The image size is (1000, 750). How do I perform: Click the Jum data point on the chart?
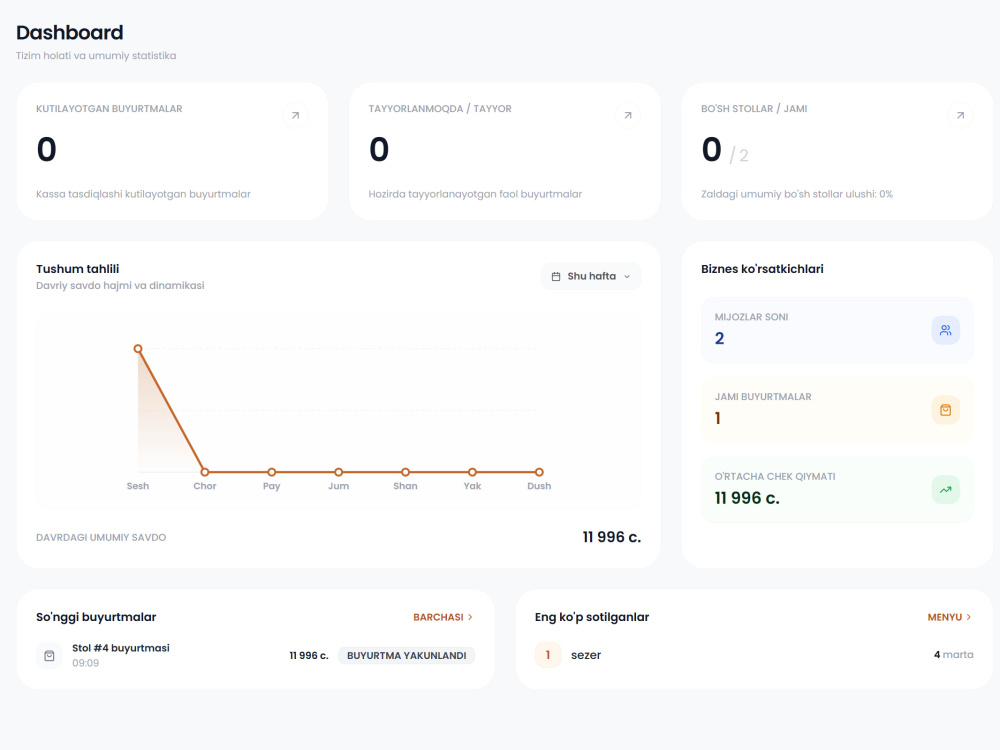(x=339, y=472)
